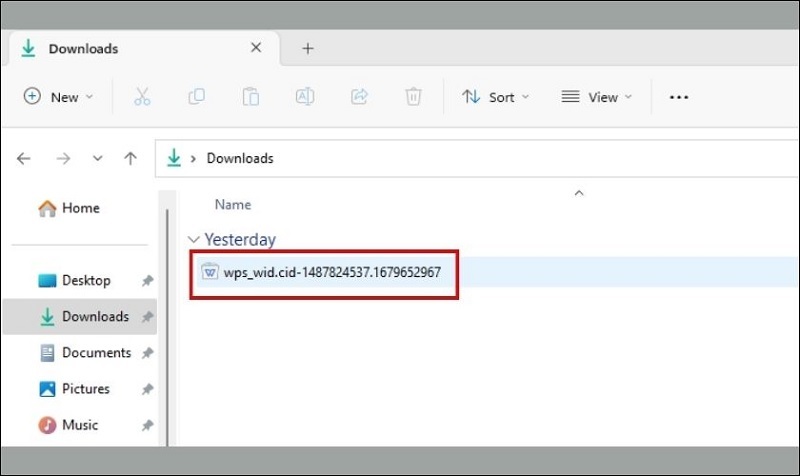Click the Copy icon in toolbar
800x476 pixels.
(x=196, y=97)
